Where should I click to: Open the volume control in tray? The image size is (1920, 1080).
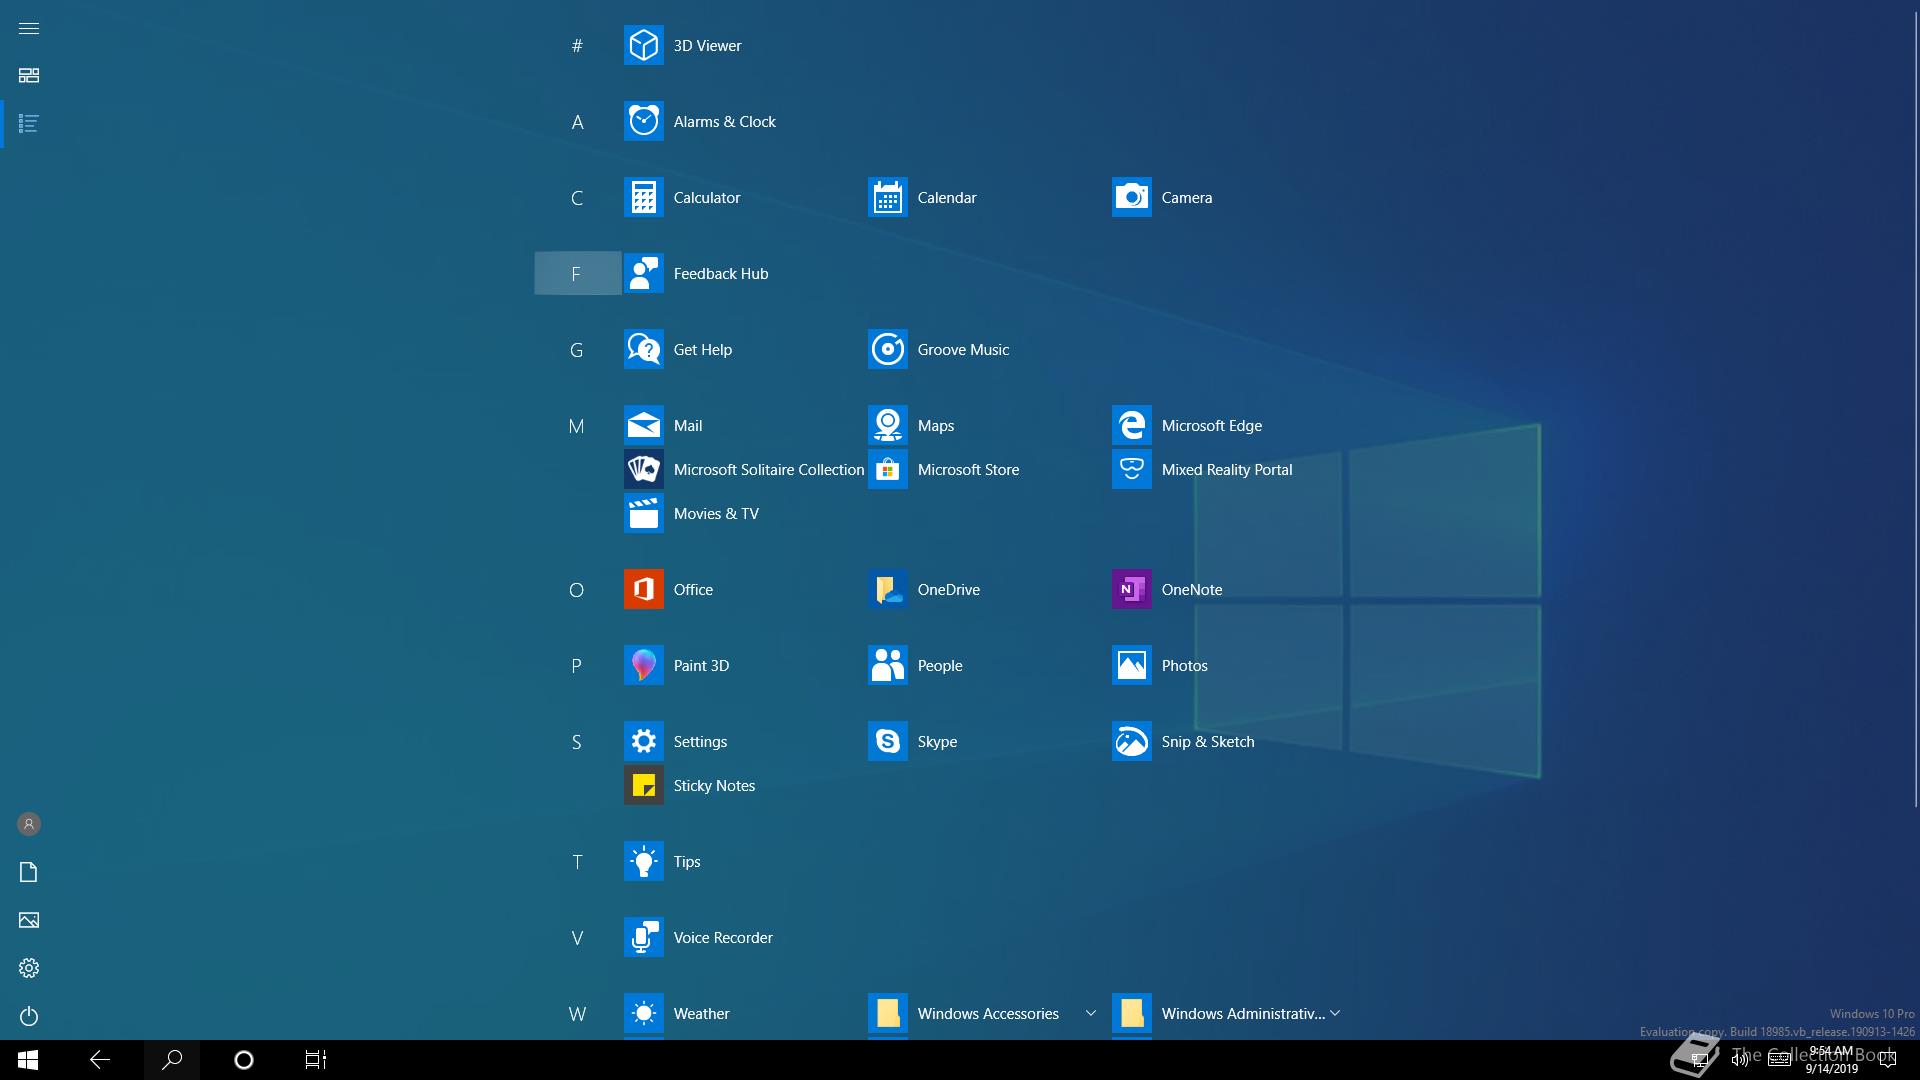pyautogui.click(x=1740, y=1060)
